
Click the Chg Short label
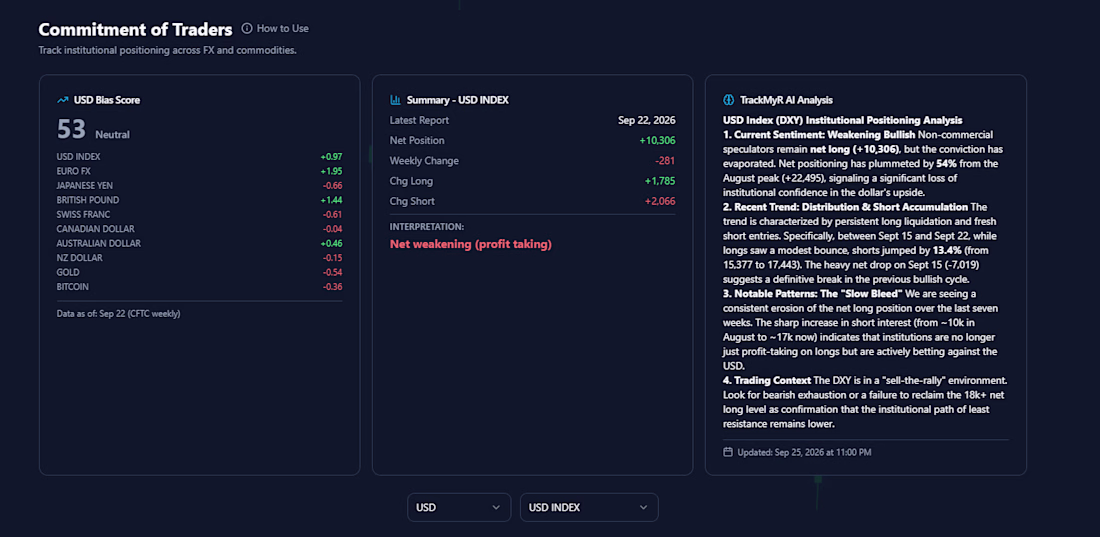pos(412,201)
